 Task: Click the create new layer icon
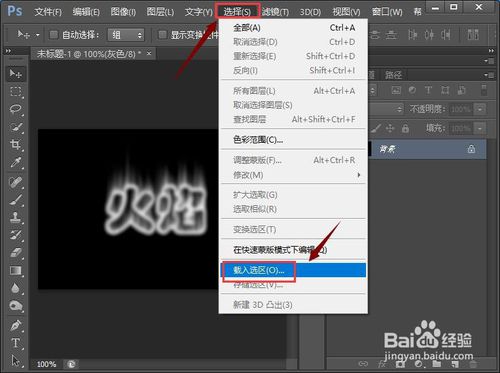pos(455,364)
